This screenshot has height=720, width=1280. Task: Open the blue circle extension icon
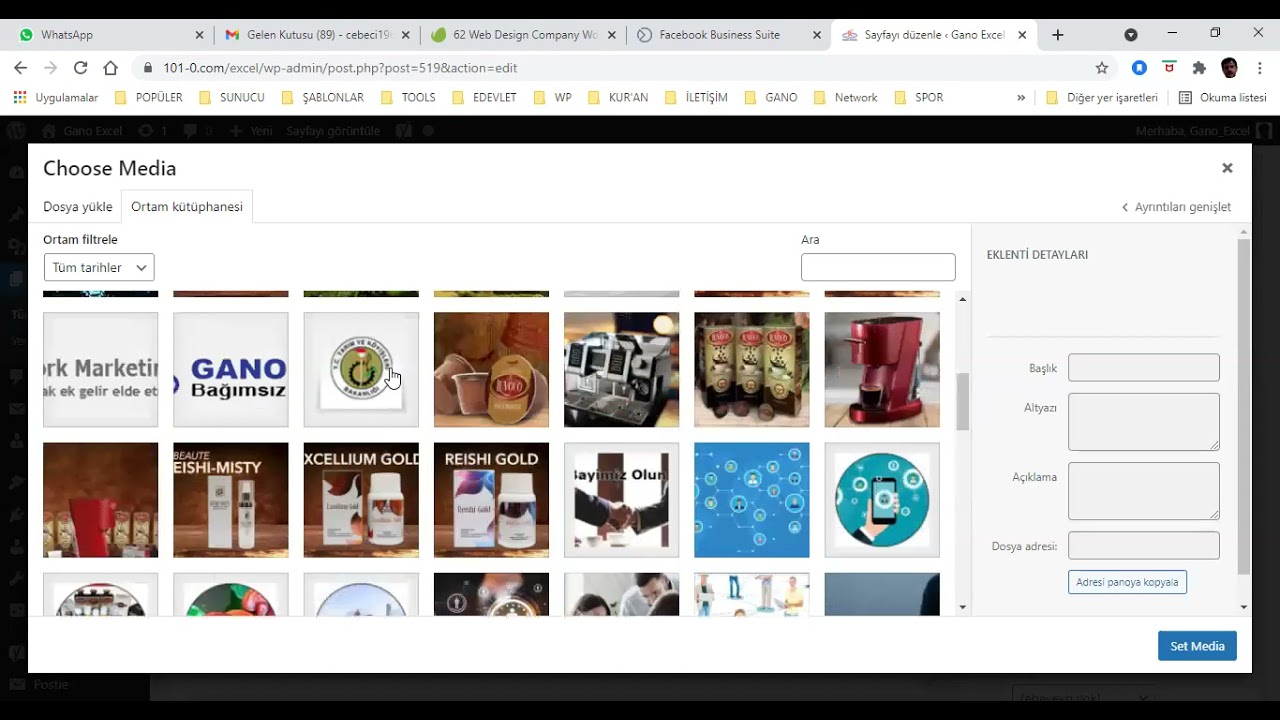tap(1139, 68)
